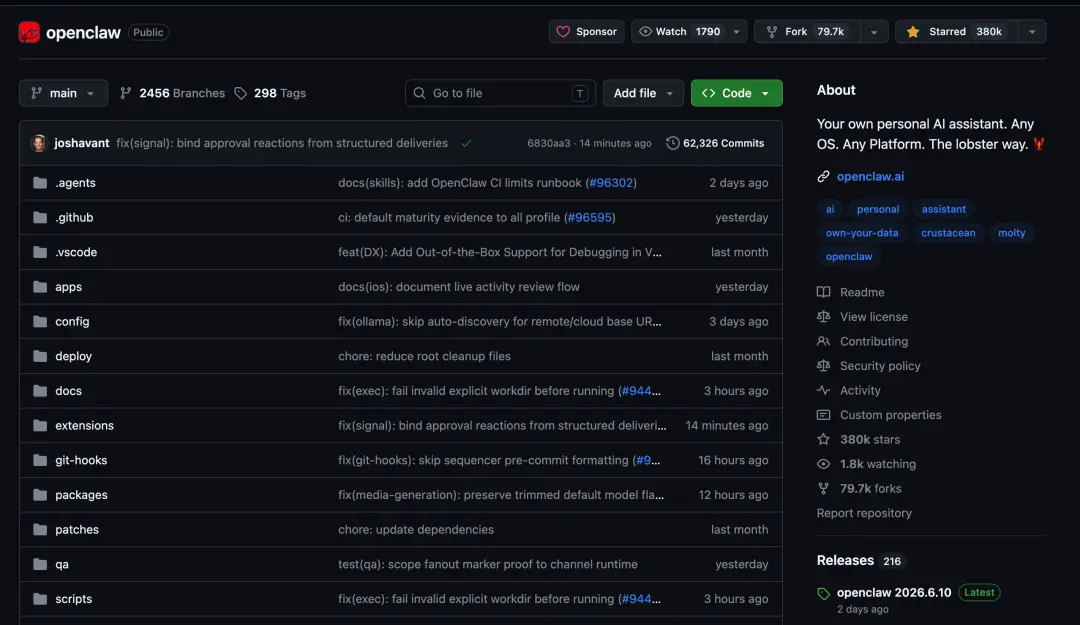Select the 'own-your-data' topic tag
This screenshot has height=625, width=1080.
pyautogui.click(x=862, y=233)
